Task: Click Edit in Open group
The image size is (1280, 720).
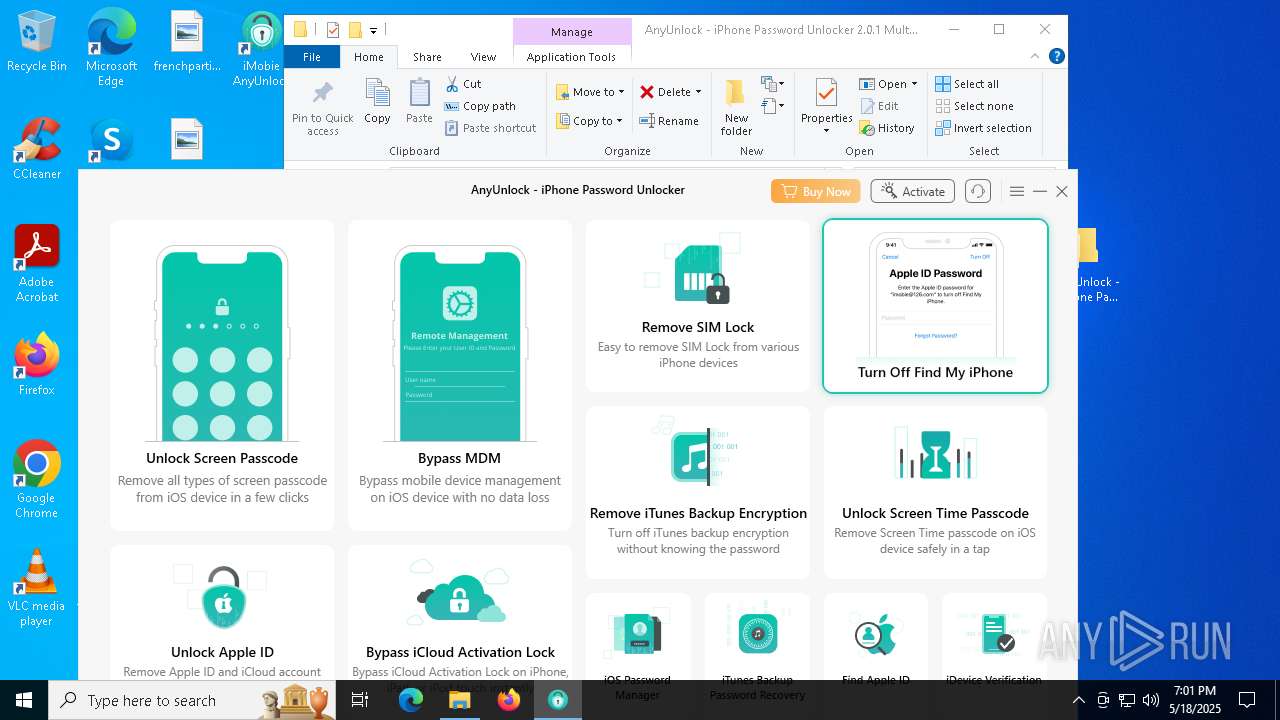Action: pyautogui.click(x=879, y=106)
